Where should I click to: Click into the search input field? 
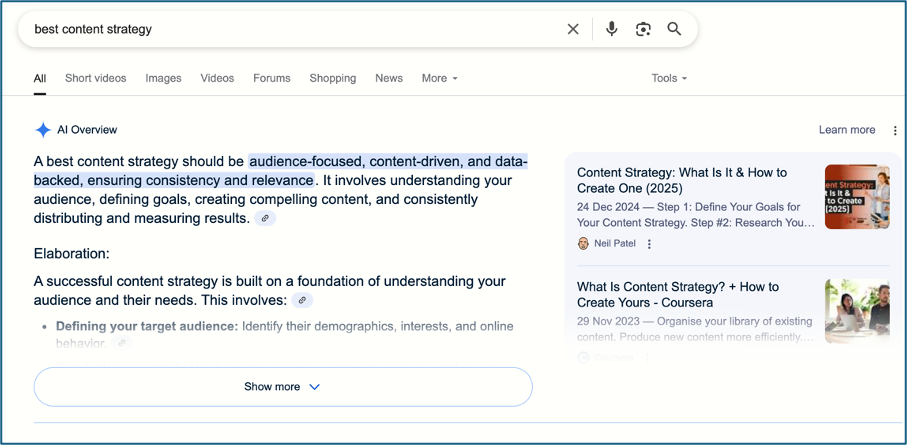(290, 29)
